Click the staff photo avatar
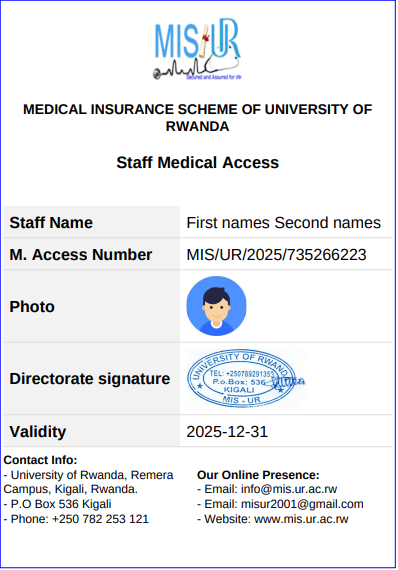The height and width of the screenshot is (570, 398). coord(216,306)
